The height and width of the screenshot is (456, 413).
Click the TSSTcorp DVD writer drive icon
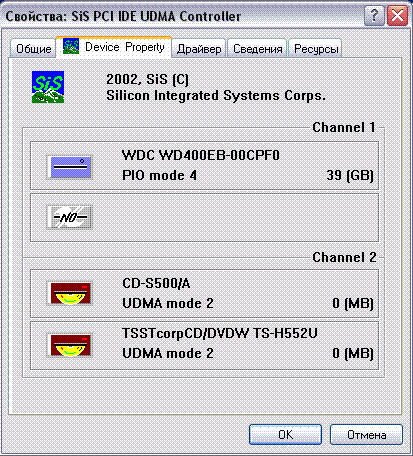coord(69,345)
